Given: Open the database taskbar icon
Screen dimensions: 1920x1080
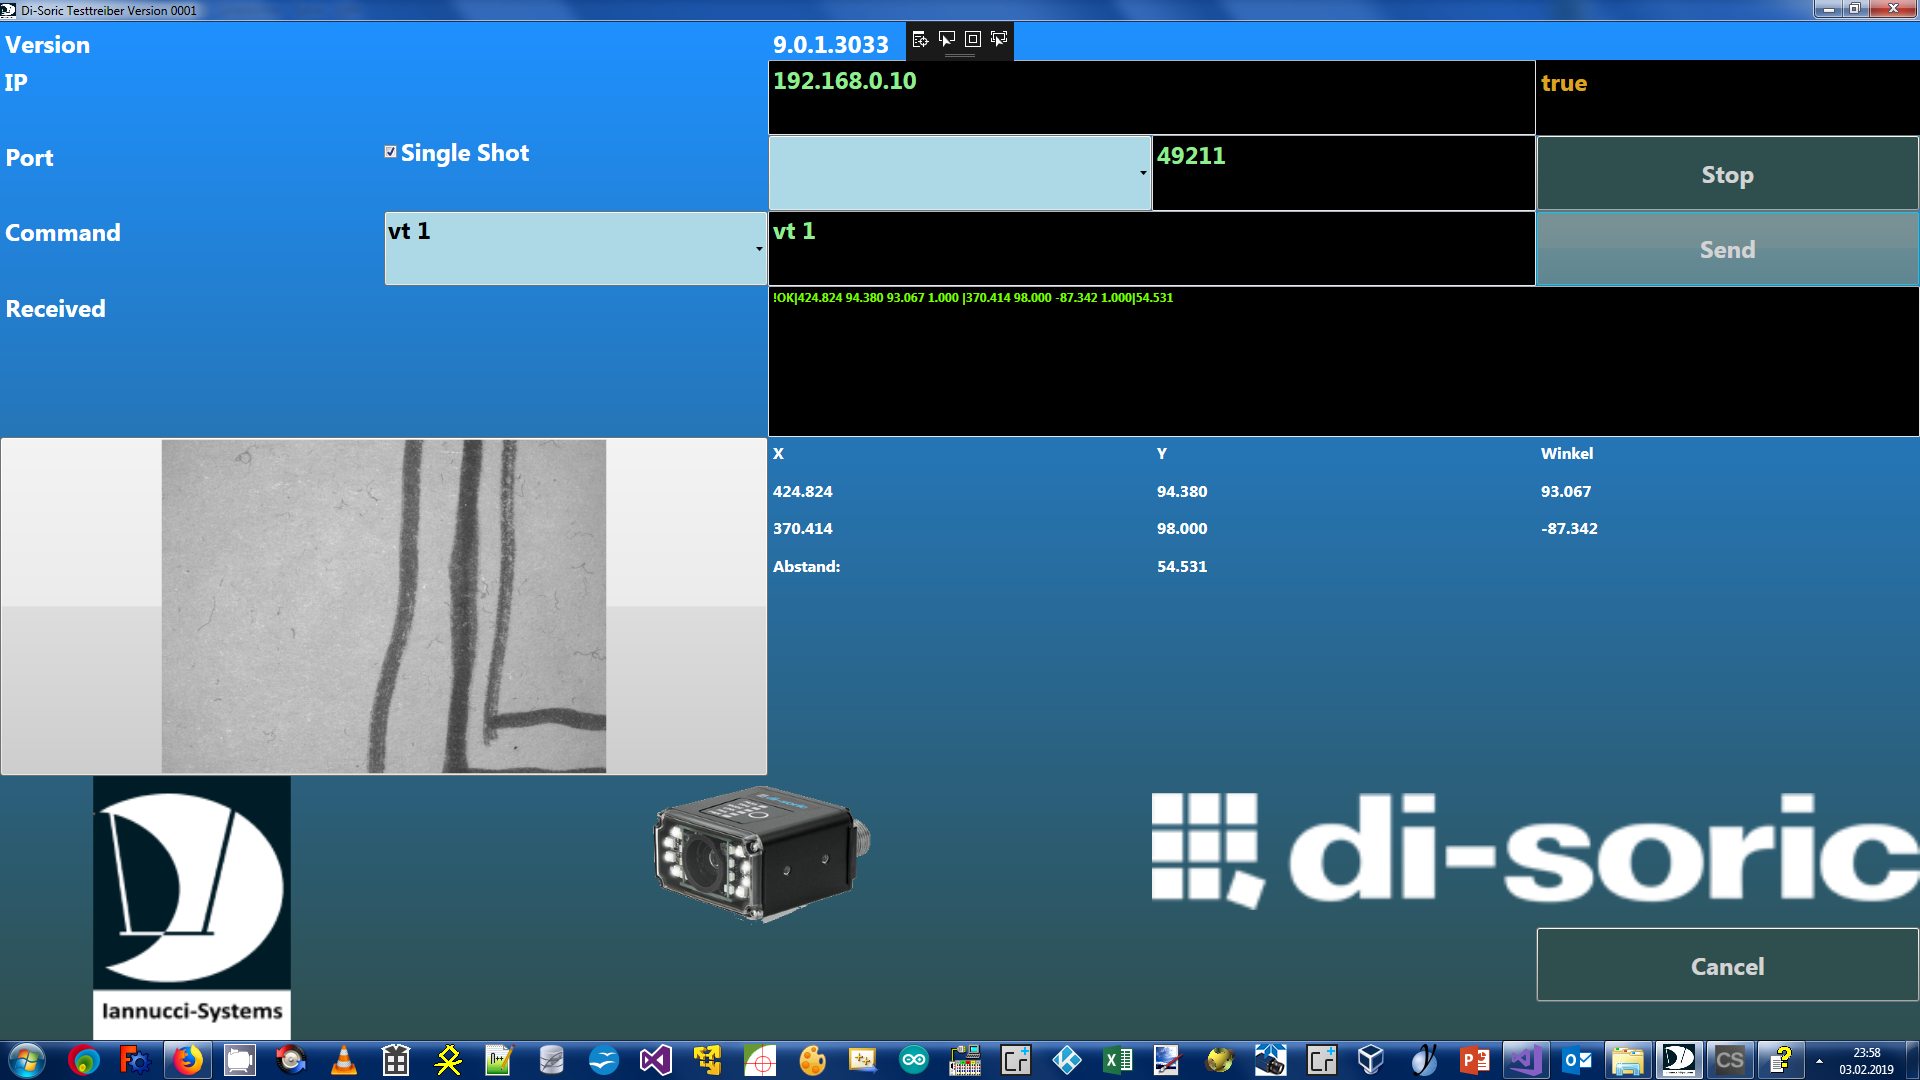Looking at the screenshot, I should click(551, 1060).
